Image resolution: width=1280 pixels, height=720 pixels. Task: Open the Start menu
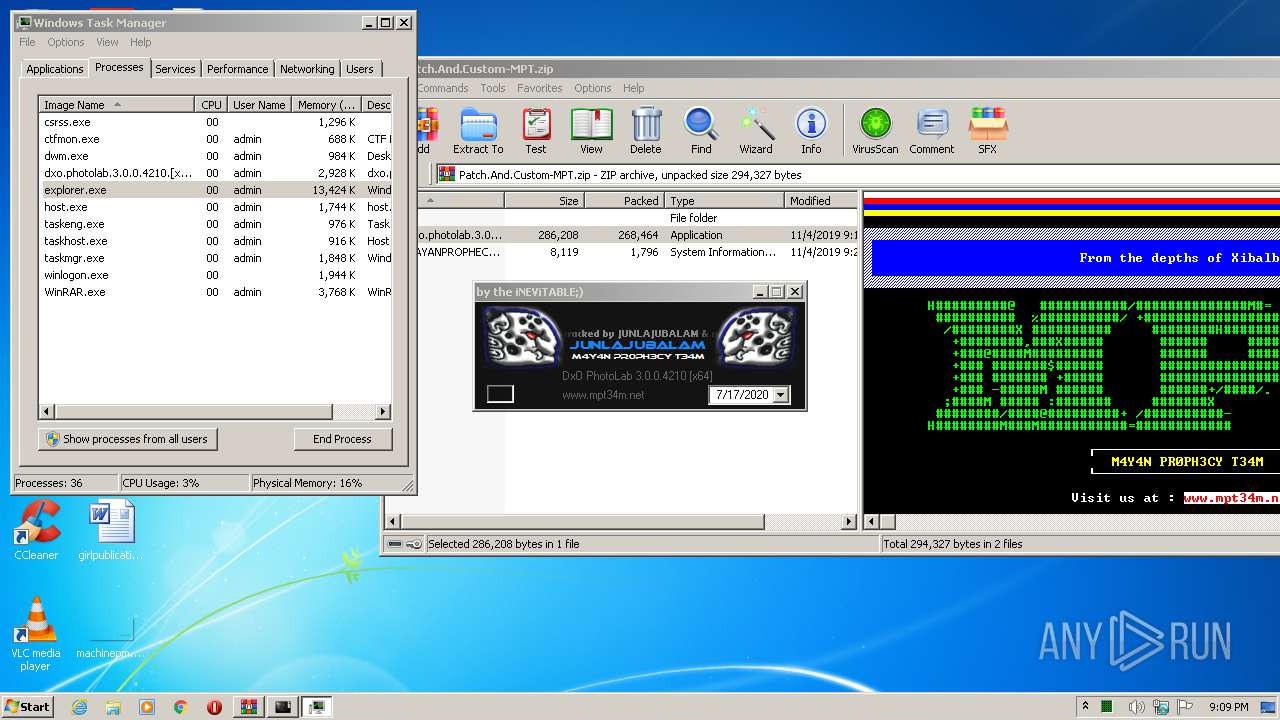(x=27, y=707)
